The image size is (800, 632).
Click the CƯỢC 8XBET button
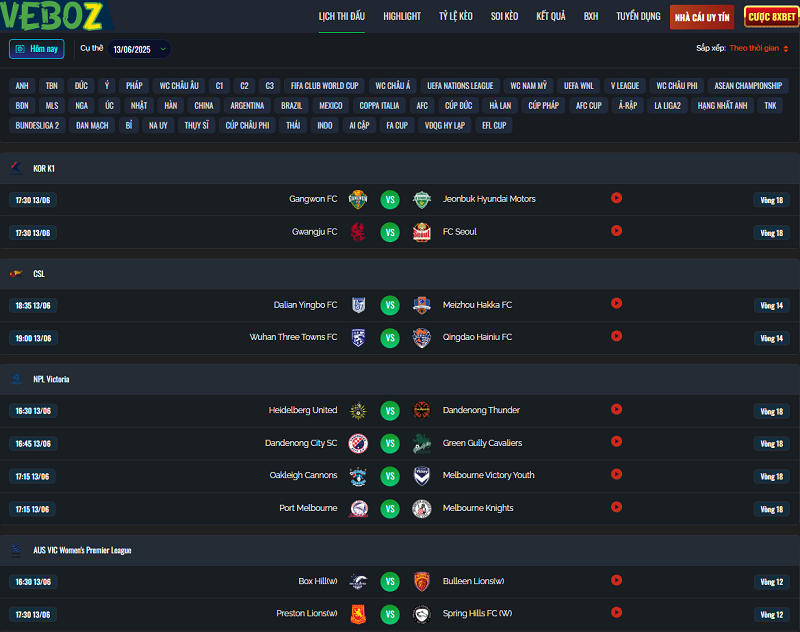click(771, 17)
